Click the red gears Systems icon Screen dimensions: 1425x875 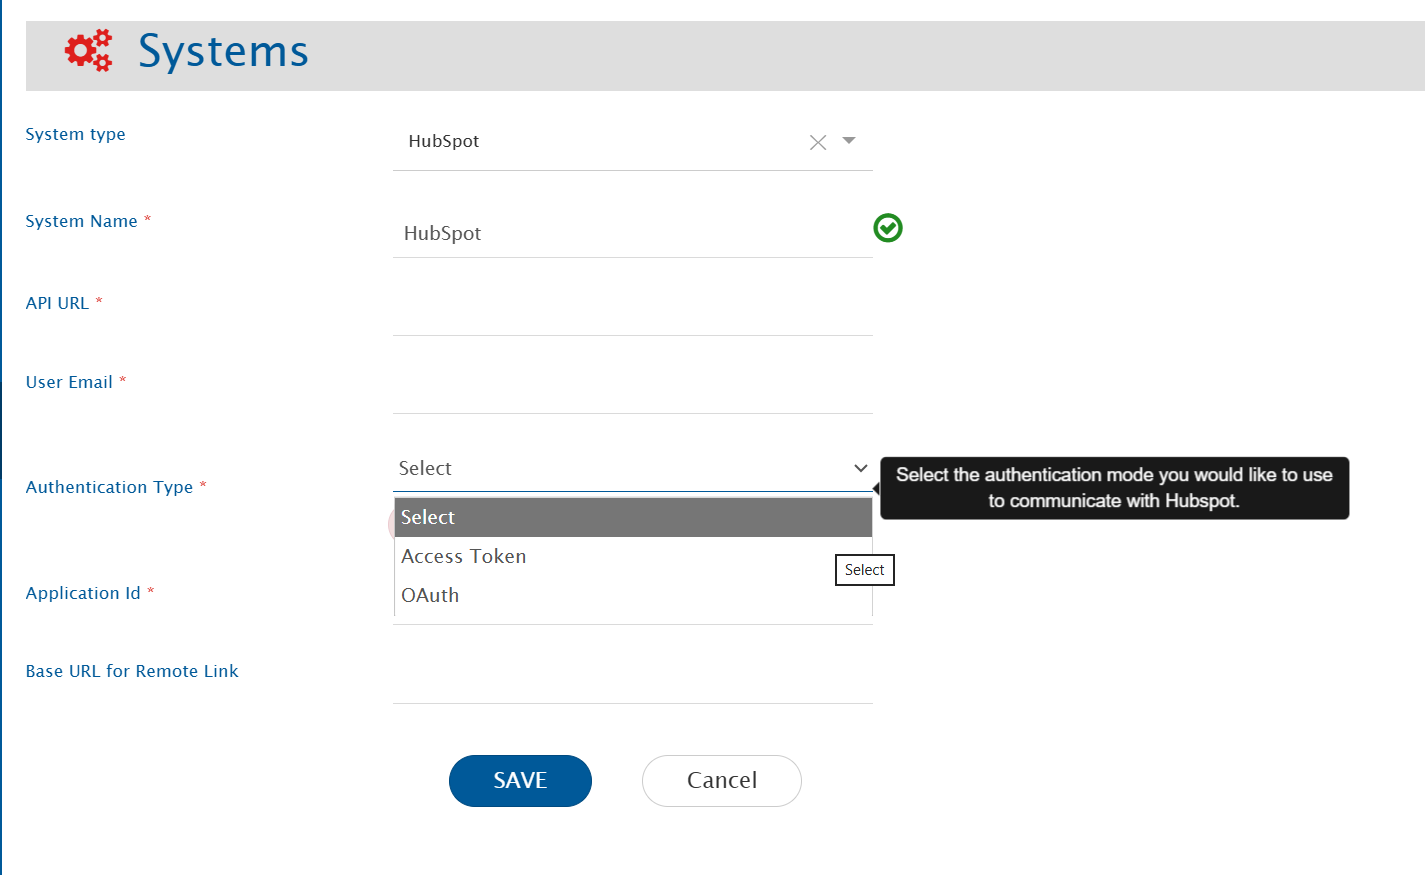(88, 51)
